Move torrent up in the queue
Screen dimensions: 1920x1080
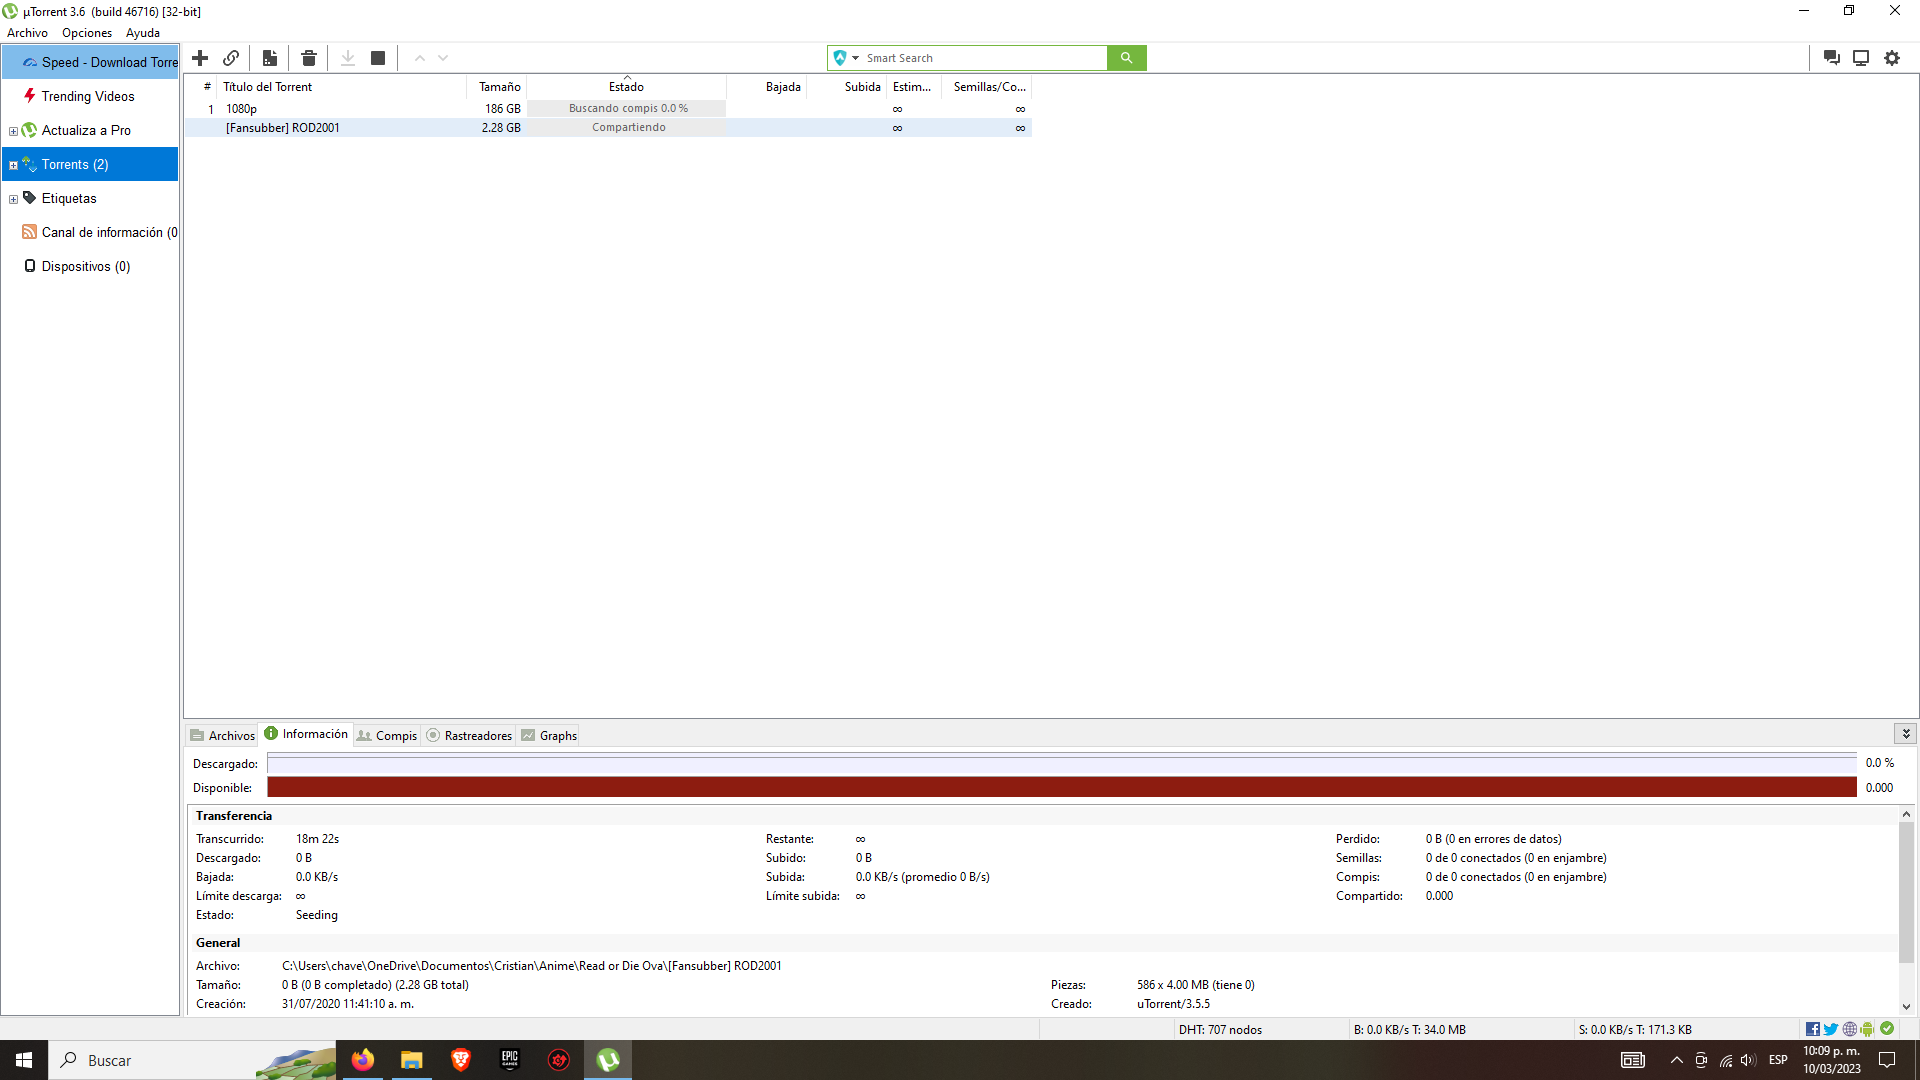click(x=420, y=58)
